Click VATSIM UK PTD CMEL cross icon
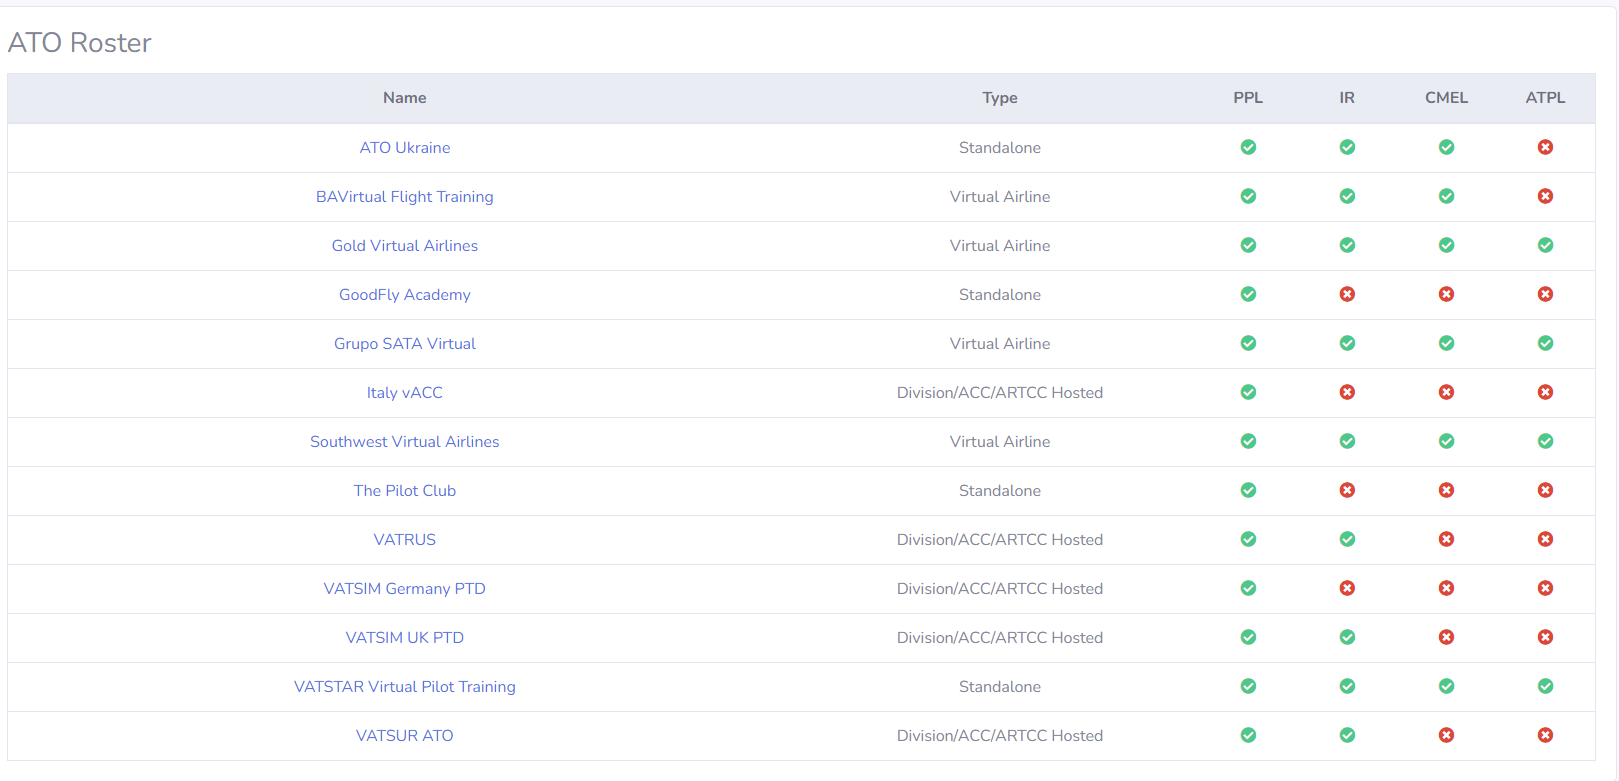This screenshot has height=781, width=1619. pos(1447,637)
